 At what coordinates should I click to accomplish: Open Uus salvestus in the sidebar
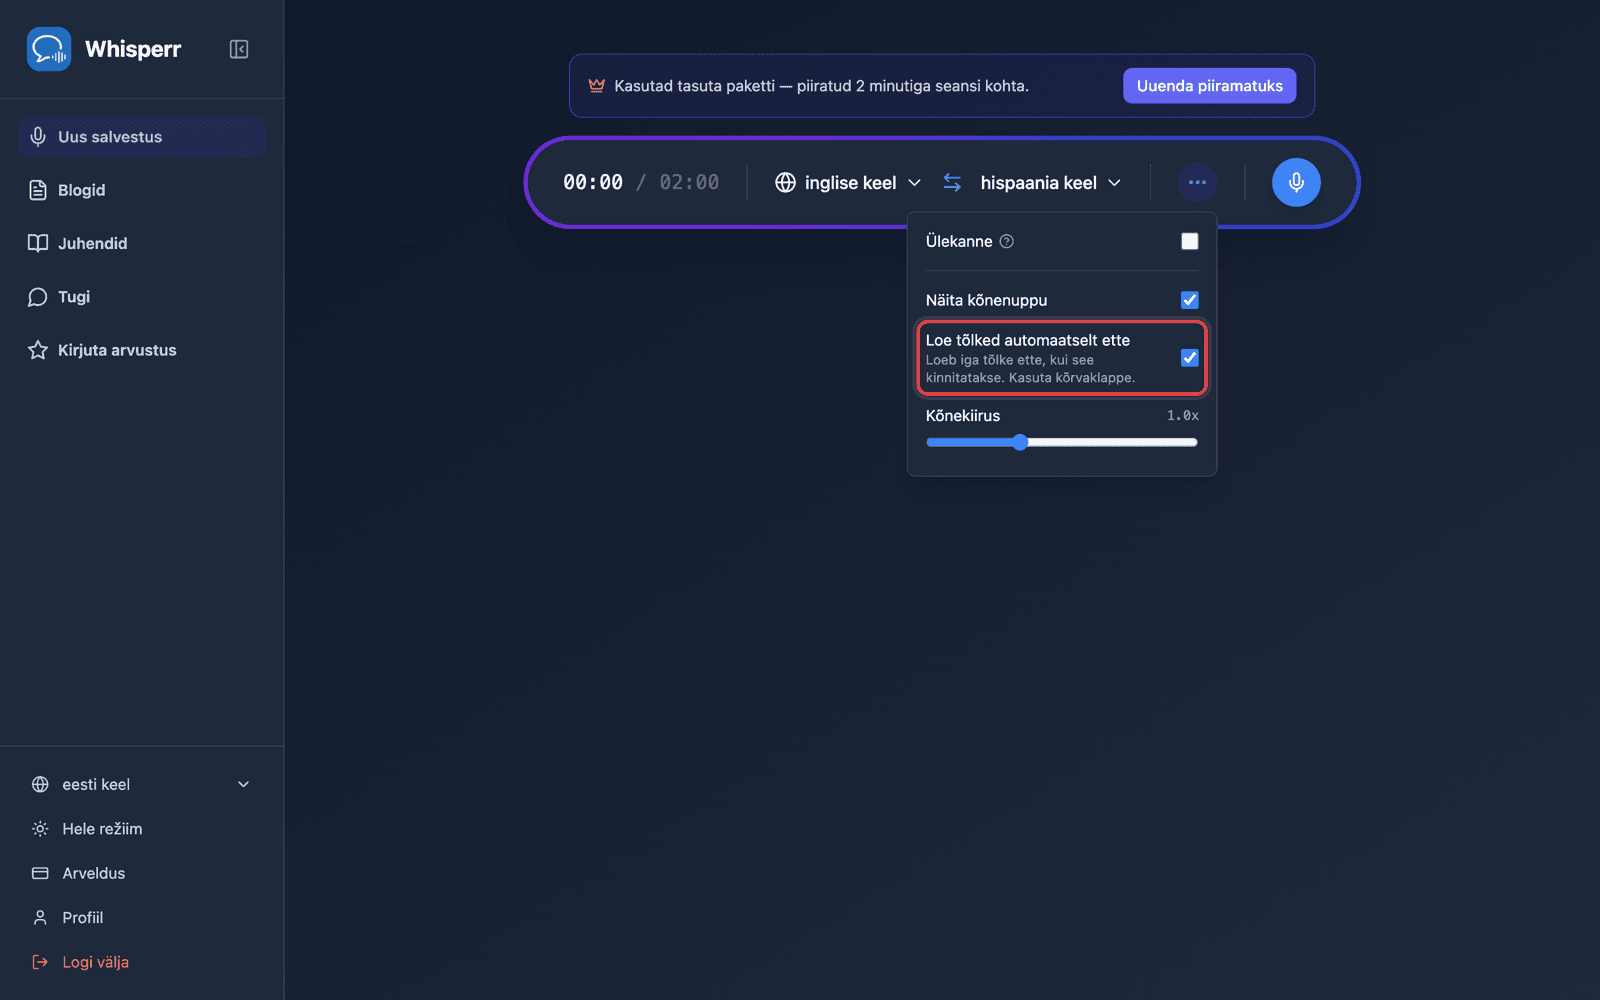point(141,137)
